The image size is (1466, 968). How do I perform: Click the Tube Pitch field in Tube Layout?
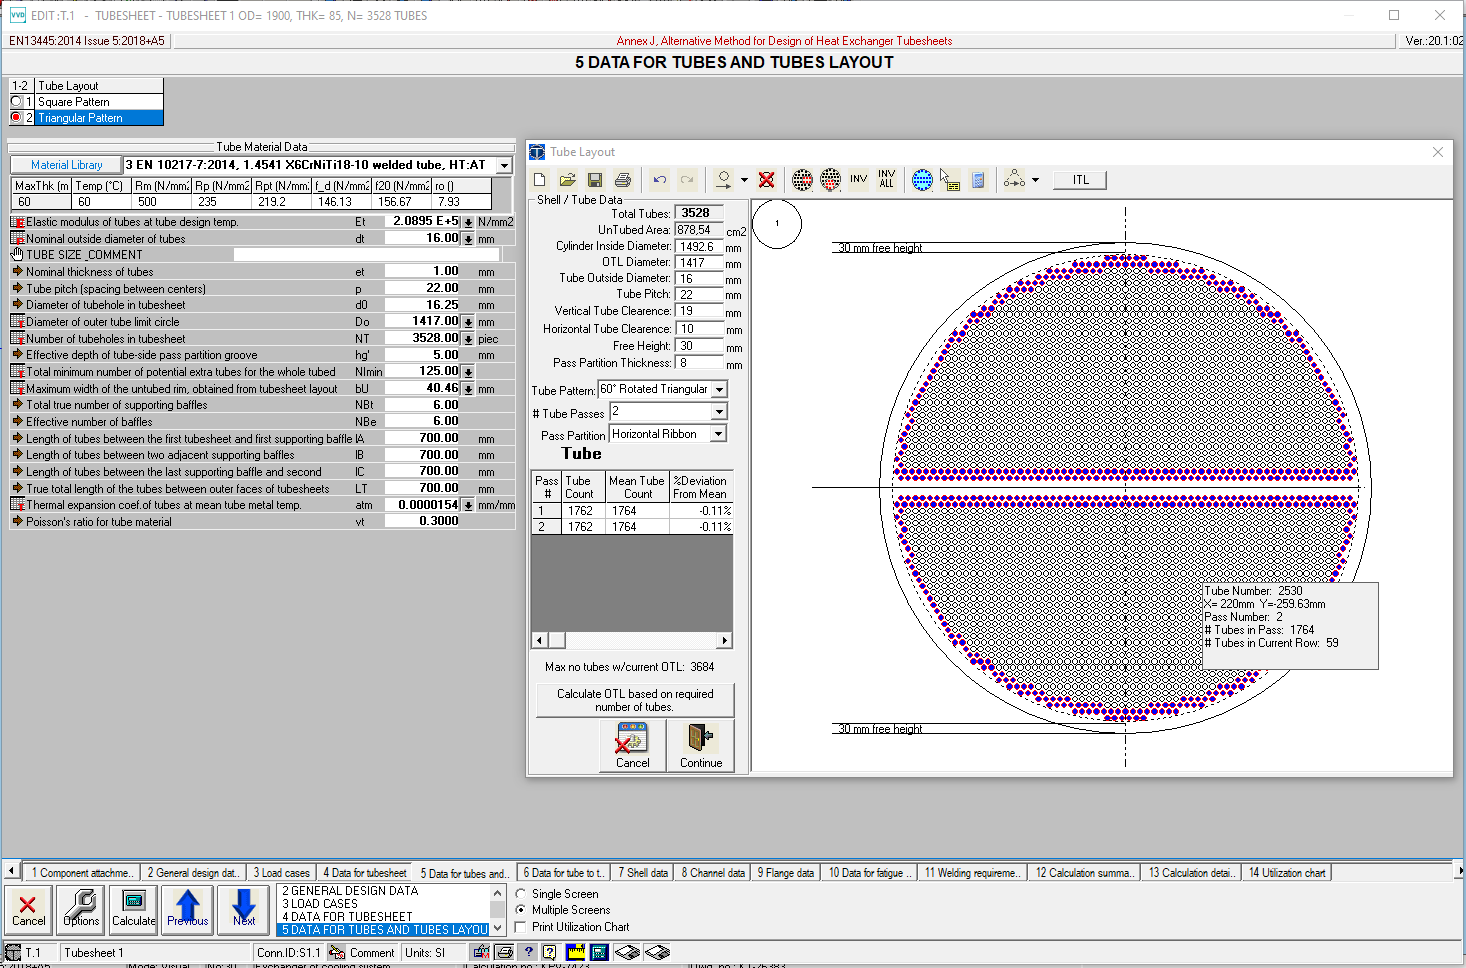[x=699, y=294]
